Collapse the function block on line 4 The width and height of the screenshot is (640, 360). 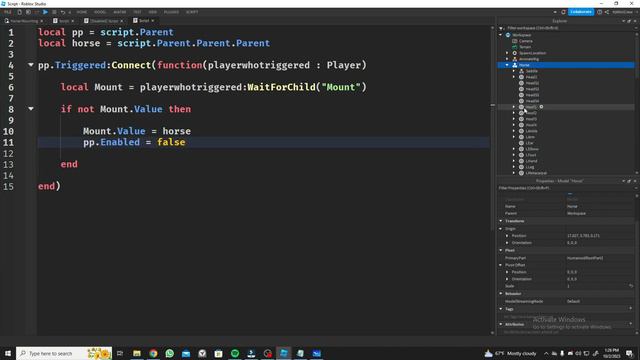pos(31,65)
